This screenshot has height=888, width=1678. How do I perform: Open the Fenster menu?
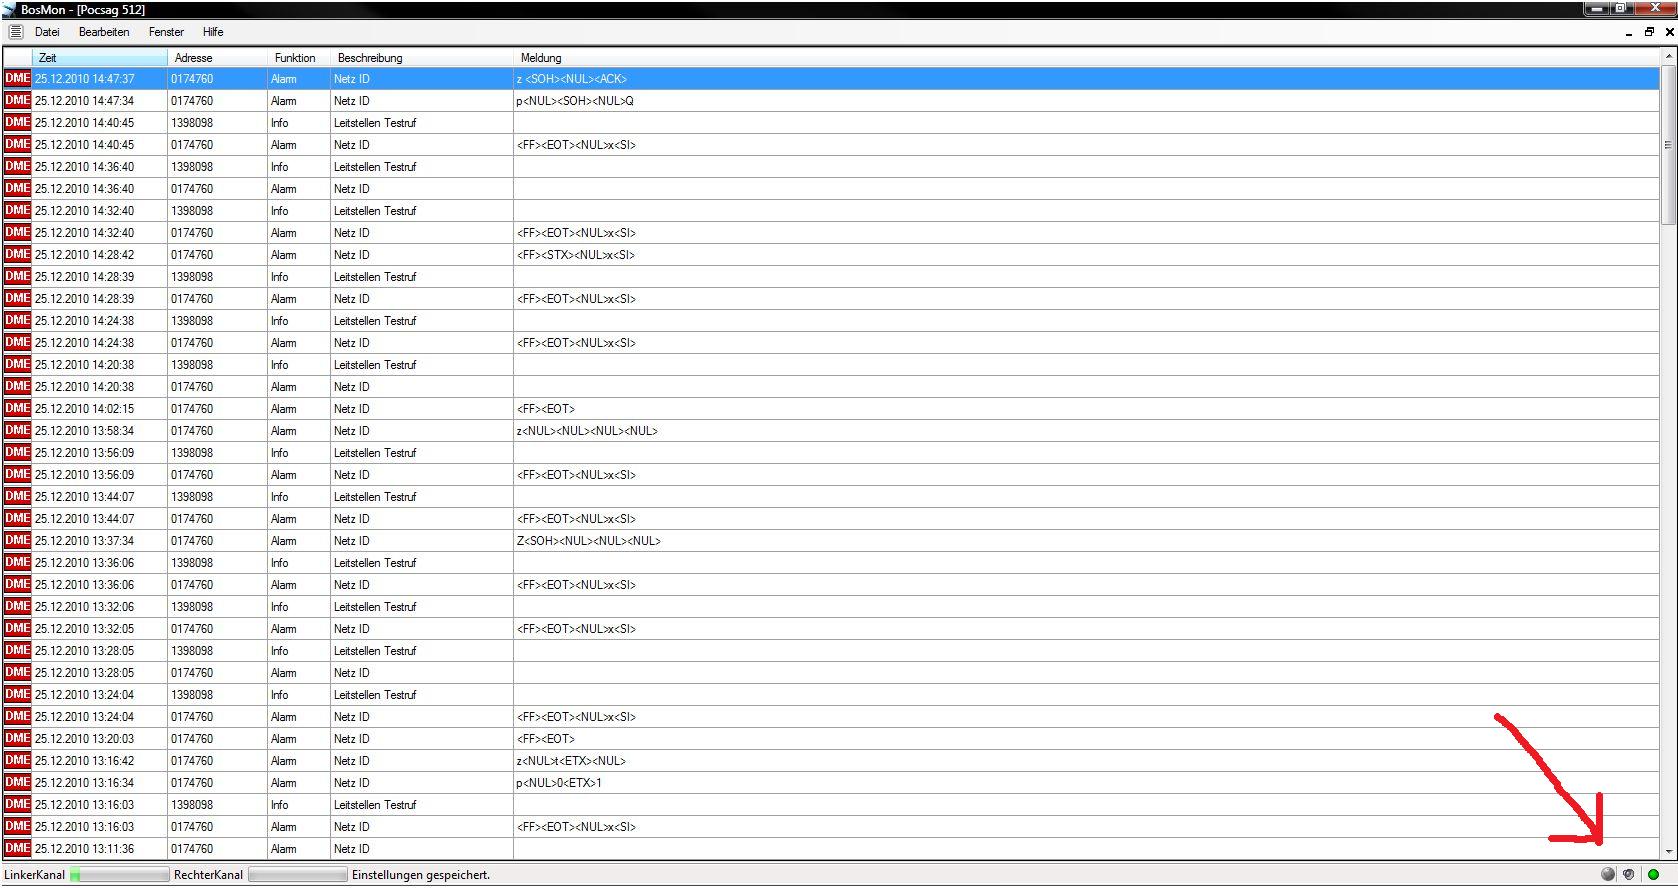pos(166,32)
